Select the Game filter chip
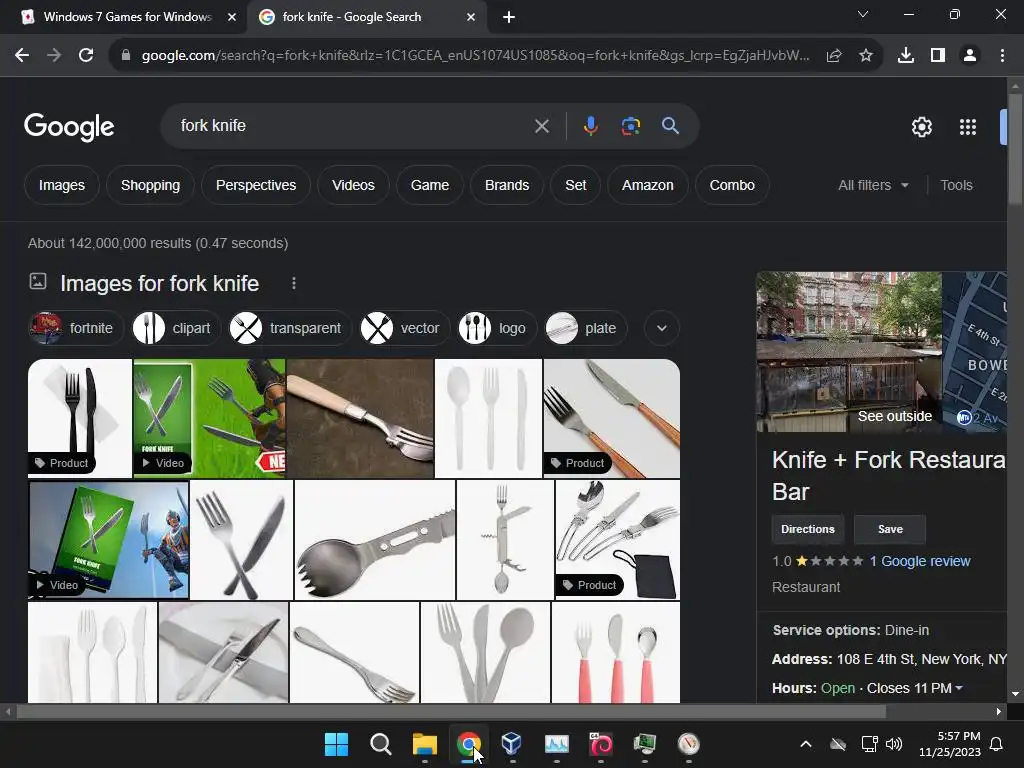Screen dimensions: 1024x768 (430, 185)
